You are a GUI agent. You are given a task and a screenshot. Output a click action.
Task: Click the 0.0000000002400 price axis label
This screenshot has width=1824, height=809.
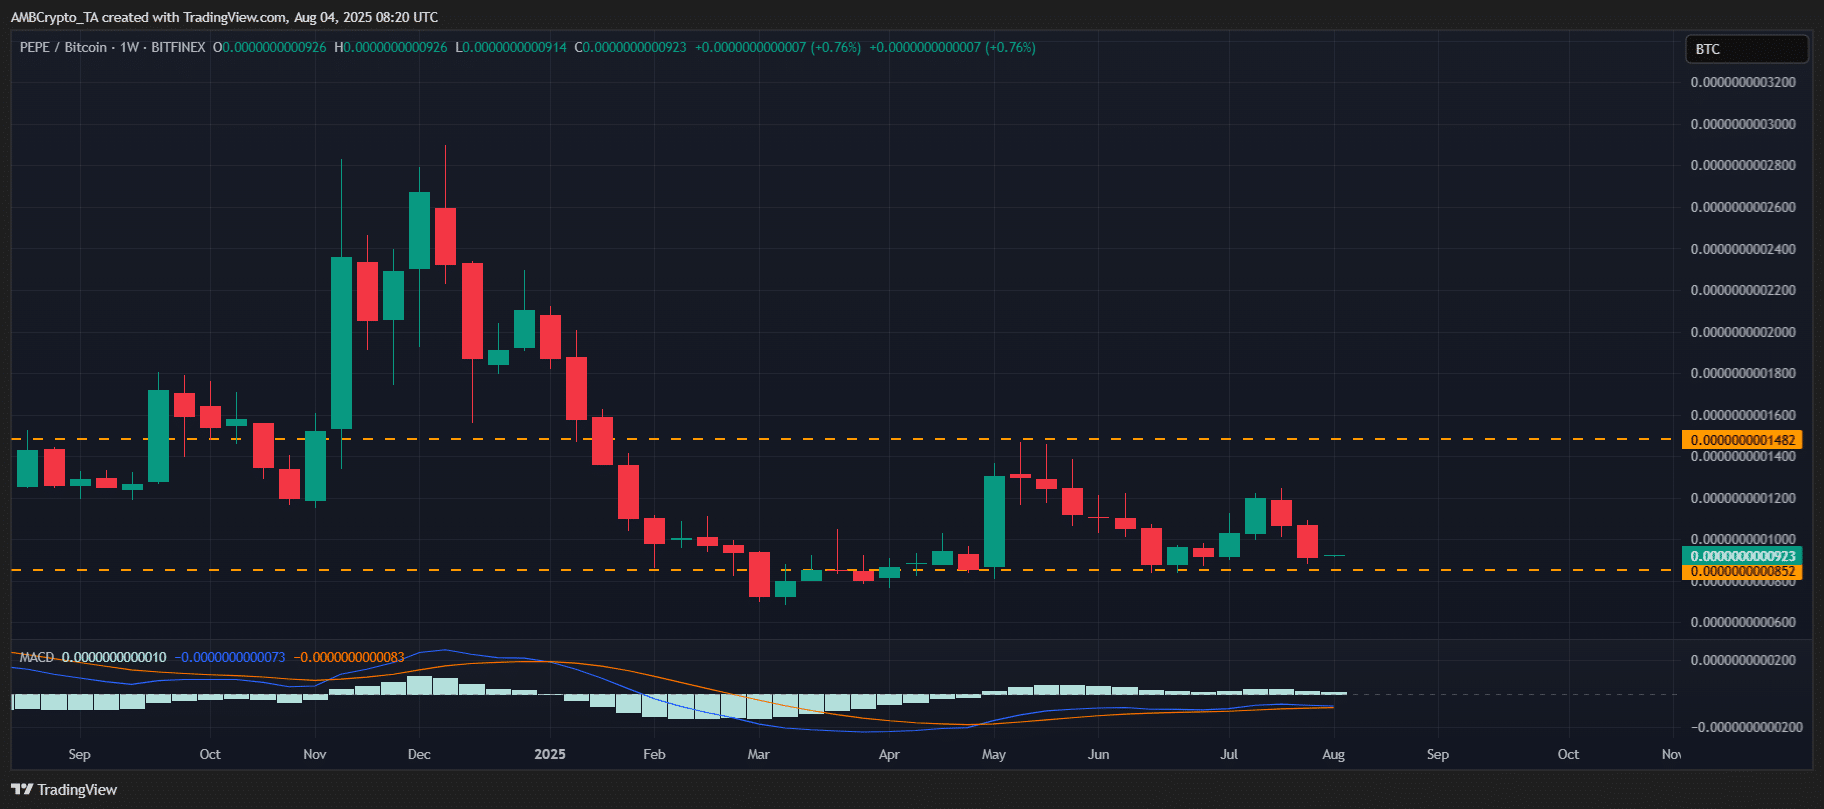tap(1743, 249)
